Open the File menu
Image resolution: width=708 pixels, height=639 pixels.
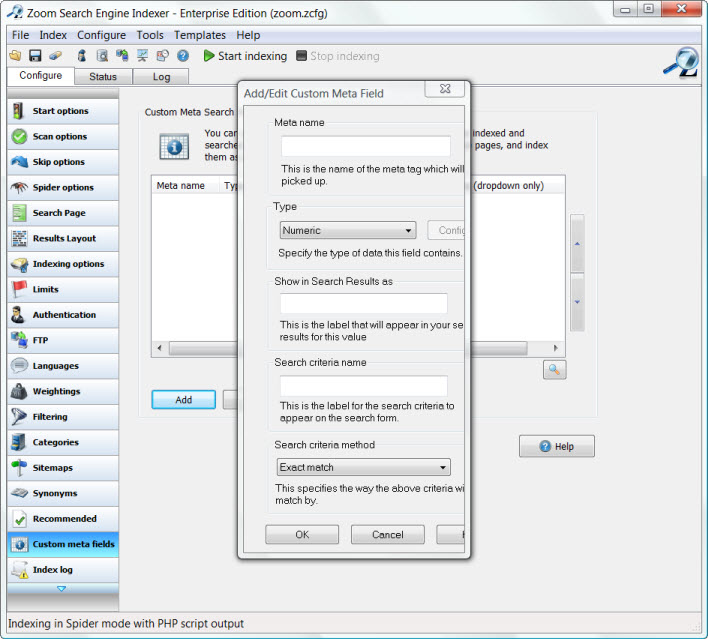[20, 35]
